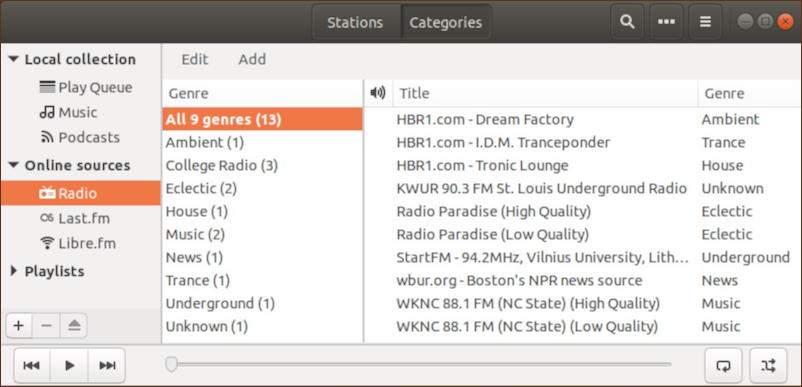Select Eclectic (2) genre
The width and height of the screenshot is (802, 387).
[262, 188]
